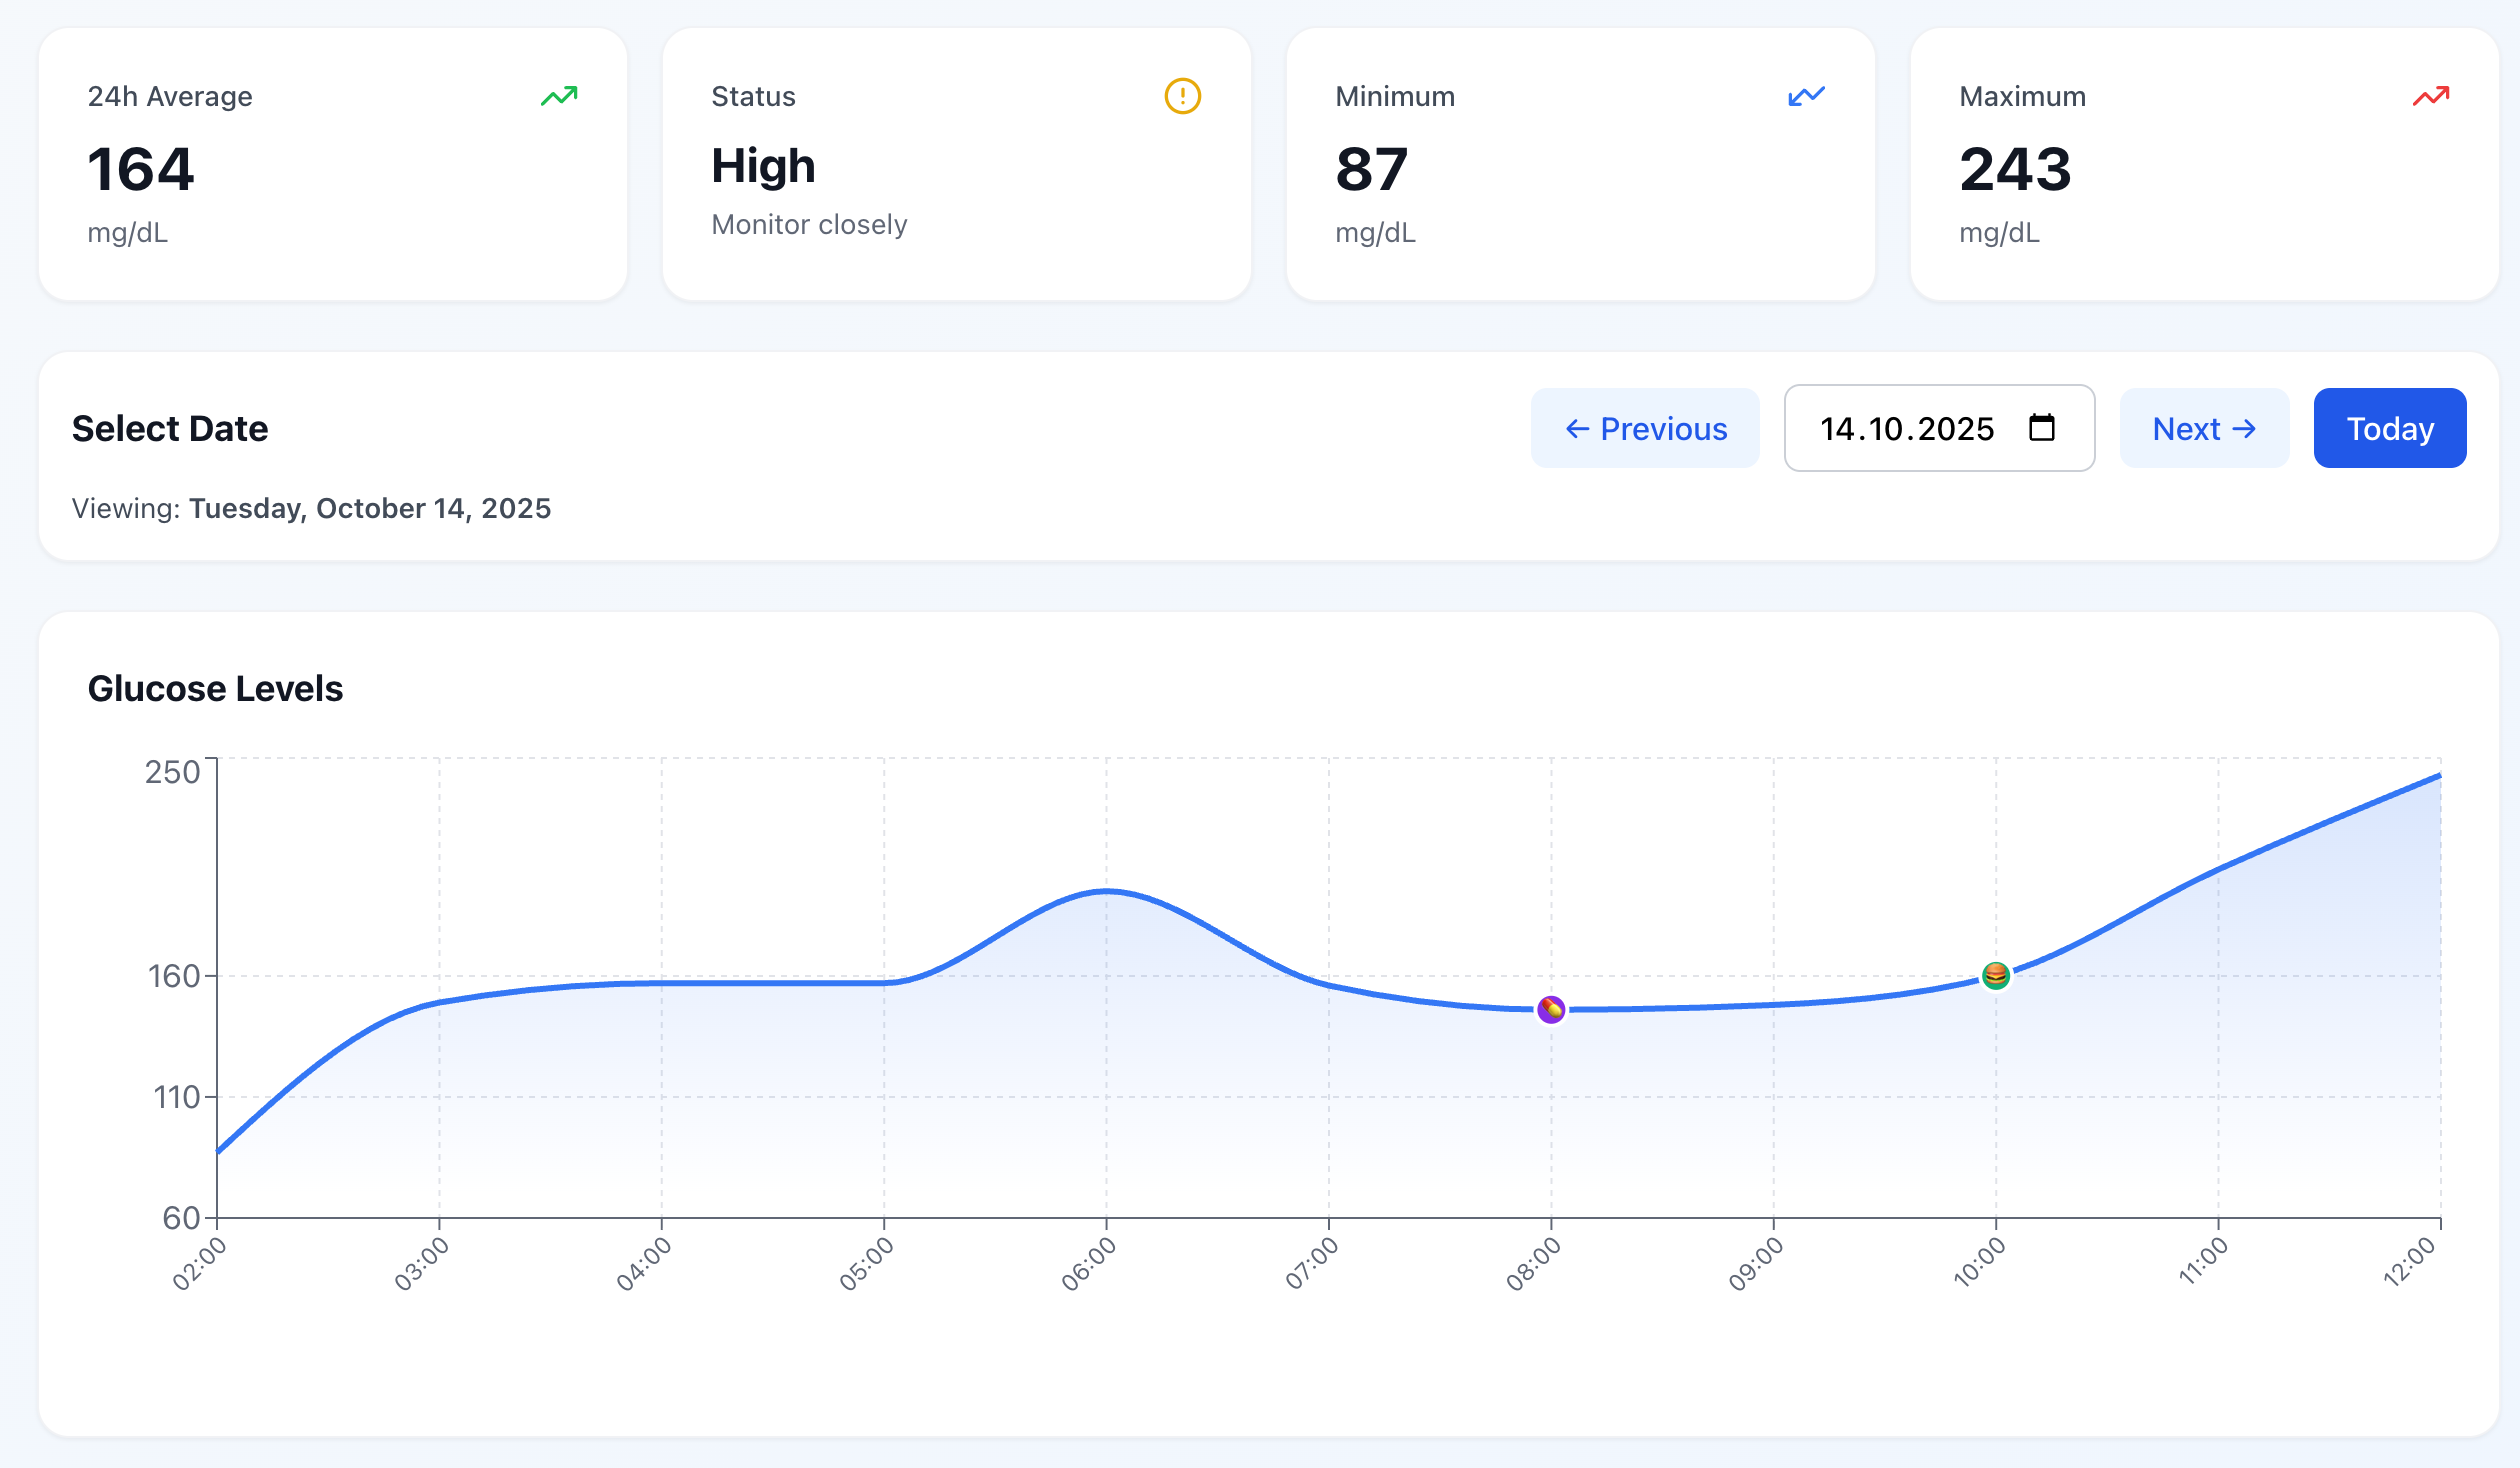The image size is (2520, 1468).
Task: Click the 02:00 label on time axis
Action: [x=200, y=1264]
